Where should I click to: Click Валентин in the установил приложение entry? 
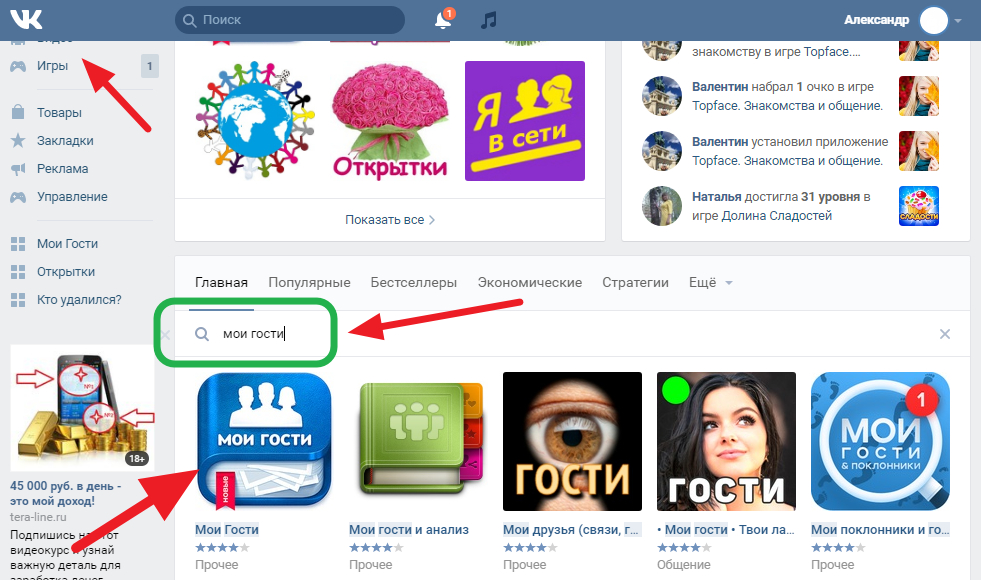tap(720, 142)
